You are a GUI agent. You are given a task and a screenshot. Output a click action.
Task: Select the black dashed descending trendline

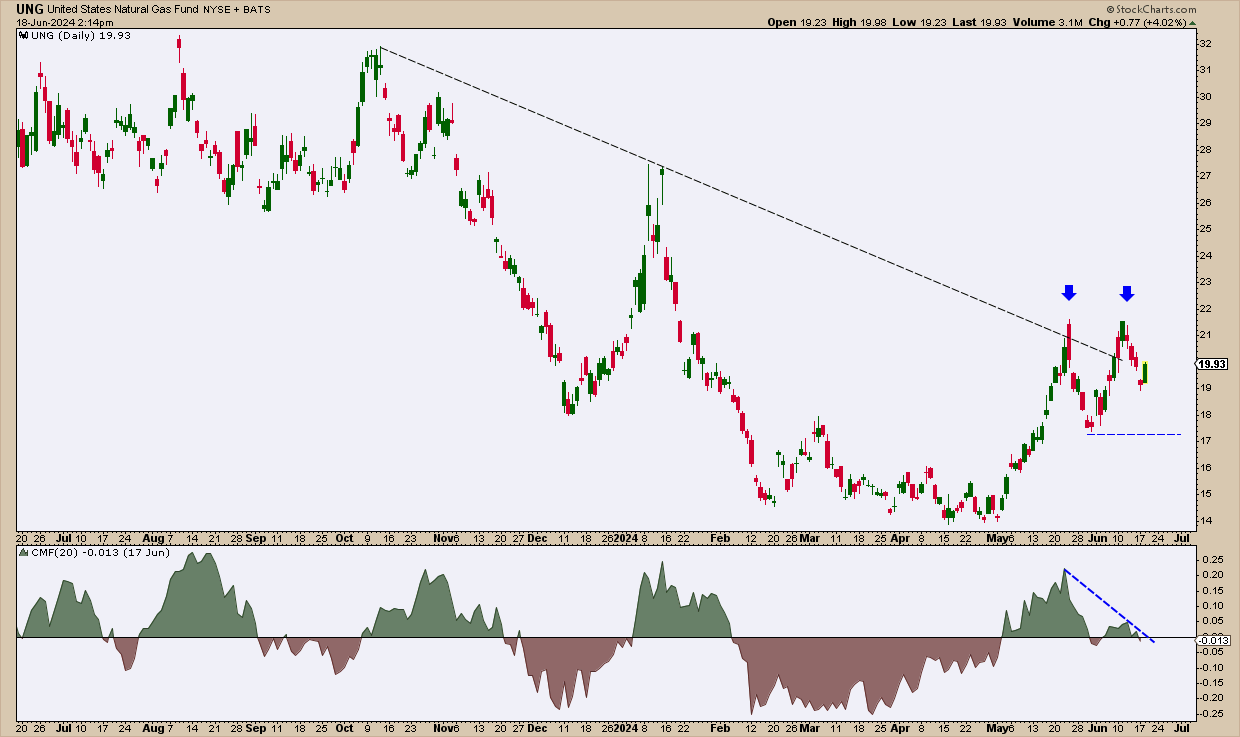pos(700,189)
